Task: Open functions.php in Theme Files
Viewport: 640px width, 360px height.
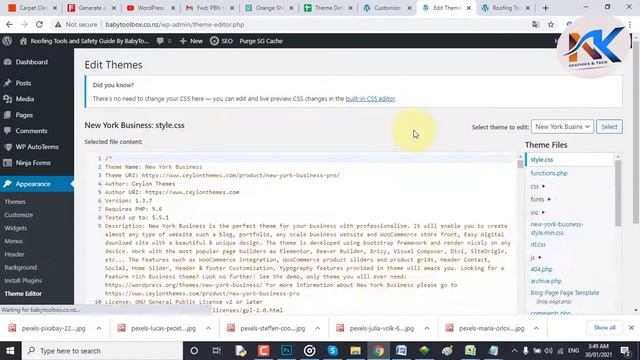Action: [x=549, y=173]
